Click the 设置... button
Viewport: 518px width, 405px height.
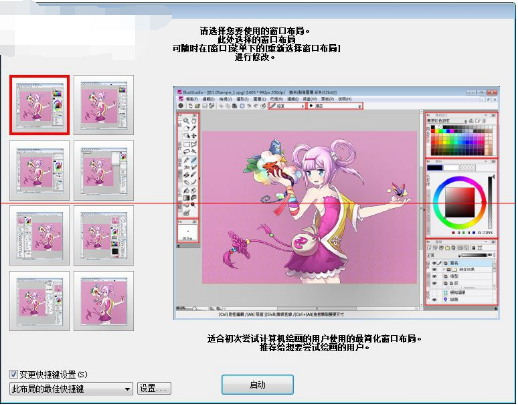click(154, 388)
